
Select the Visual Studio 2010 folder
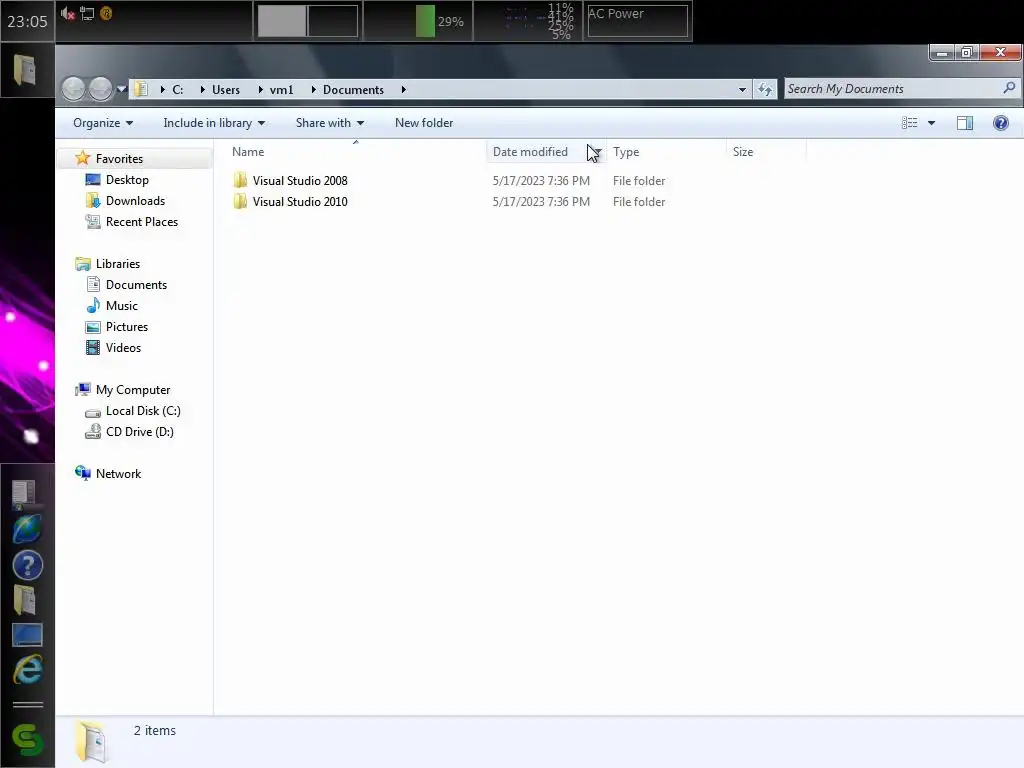[300, 202]
